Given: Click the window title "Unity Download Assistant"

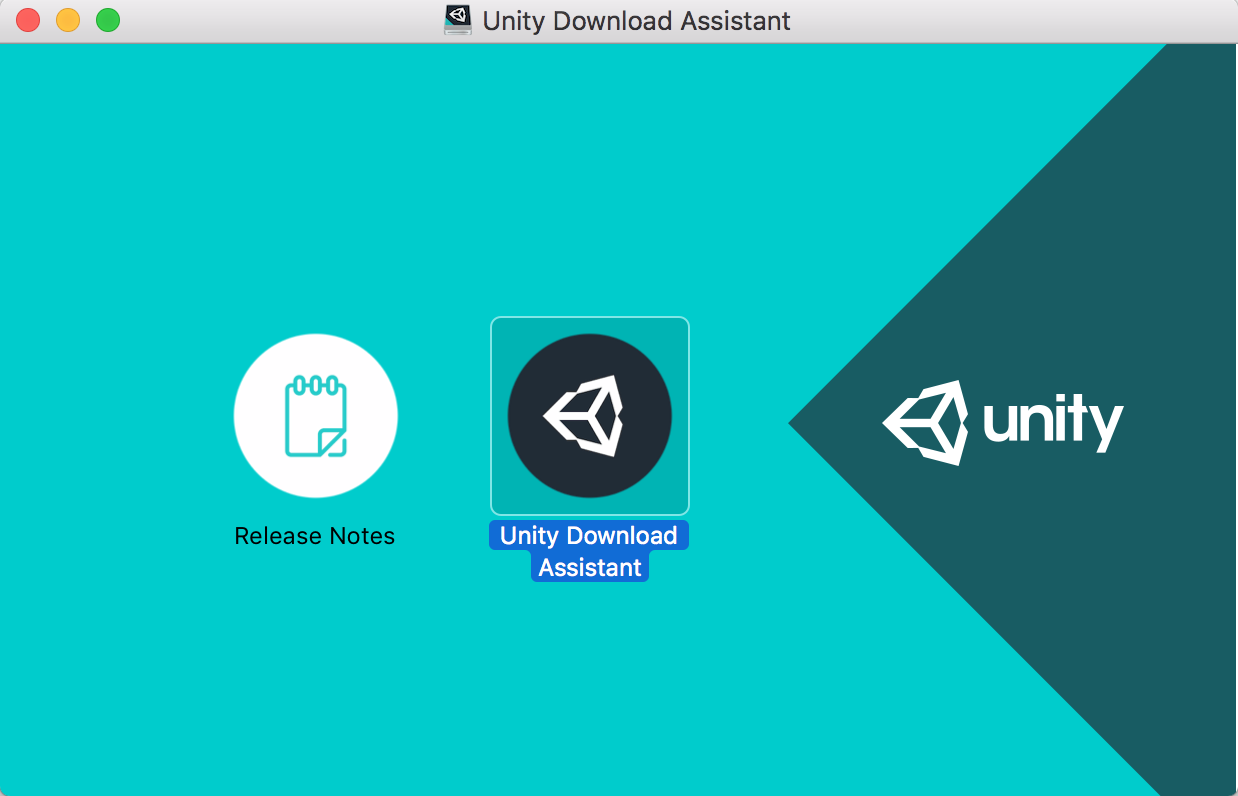Looking at the screenshot, I should [x=636, y=21].
